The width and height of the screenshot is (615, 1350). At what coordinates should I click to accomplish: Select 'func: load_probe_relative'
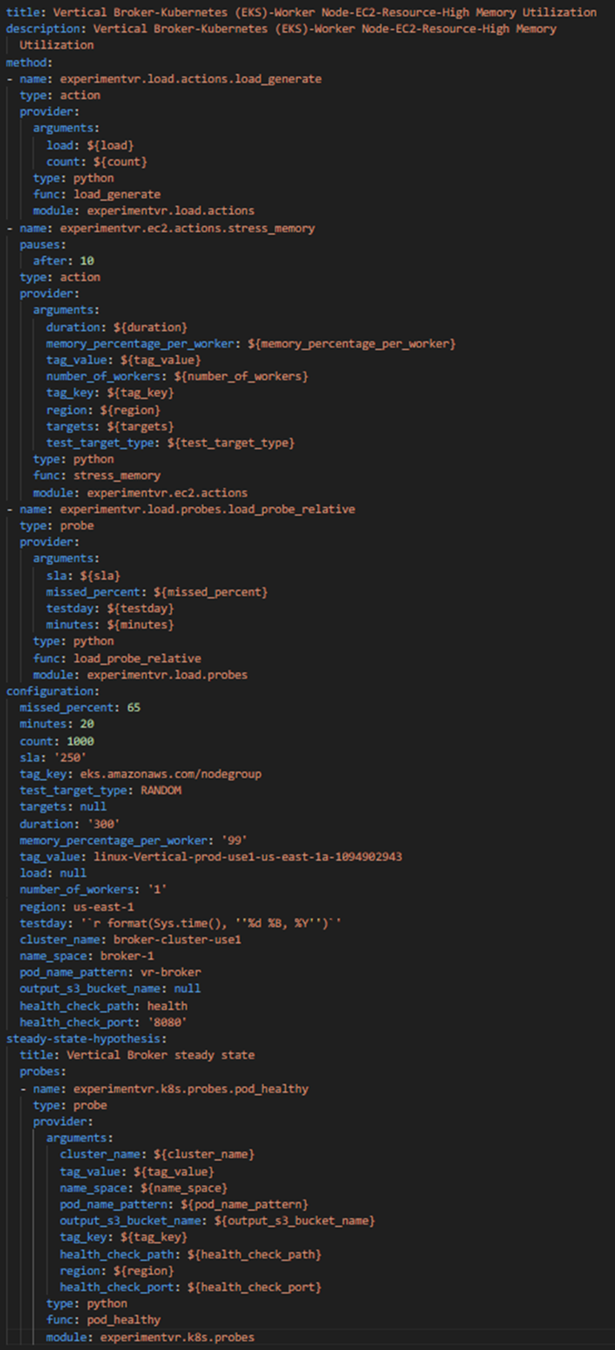point(117,657)
